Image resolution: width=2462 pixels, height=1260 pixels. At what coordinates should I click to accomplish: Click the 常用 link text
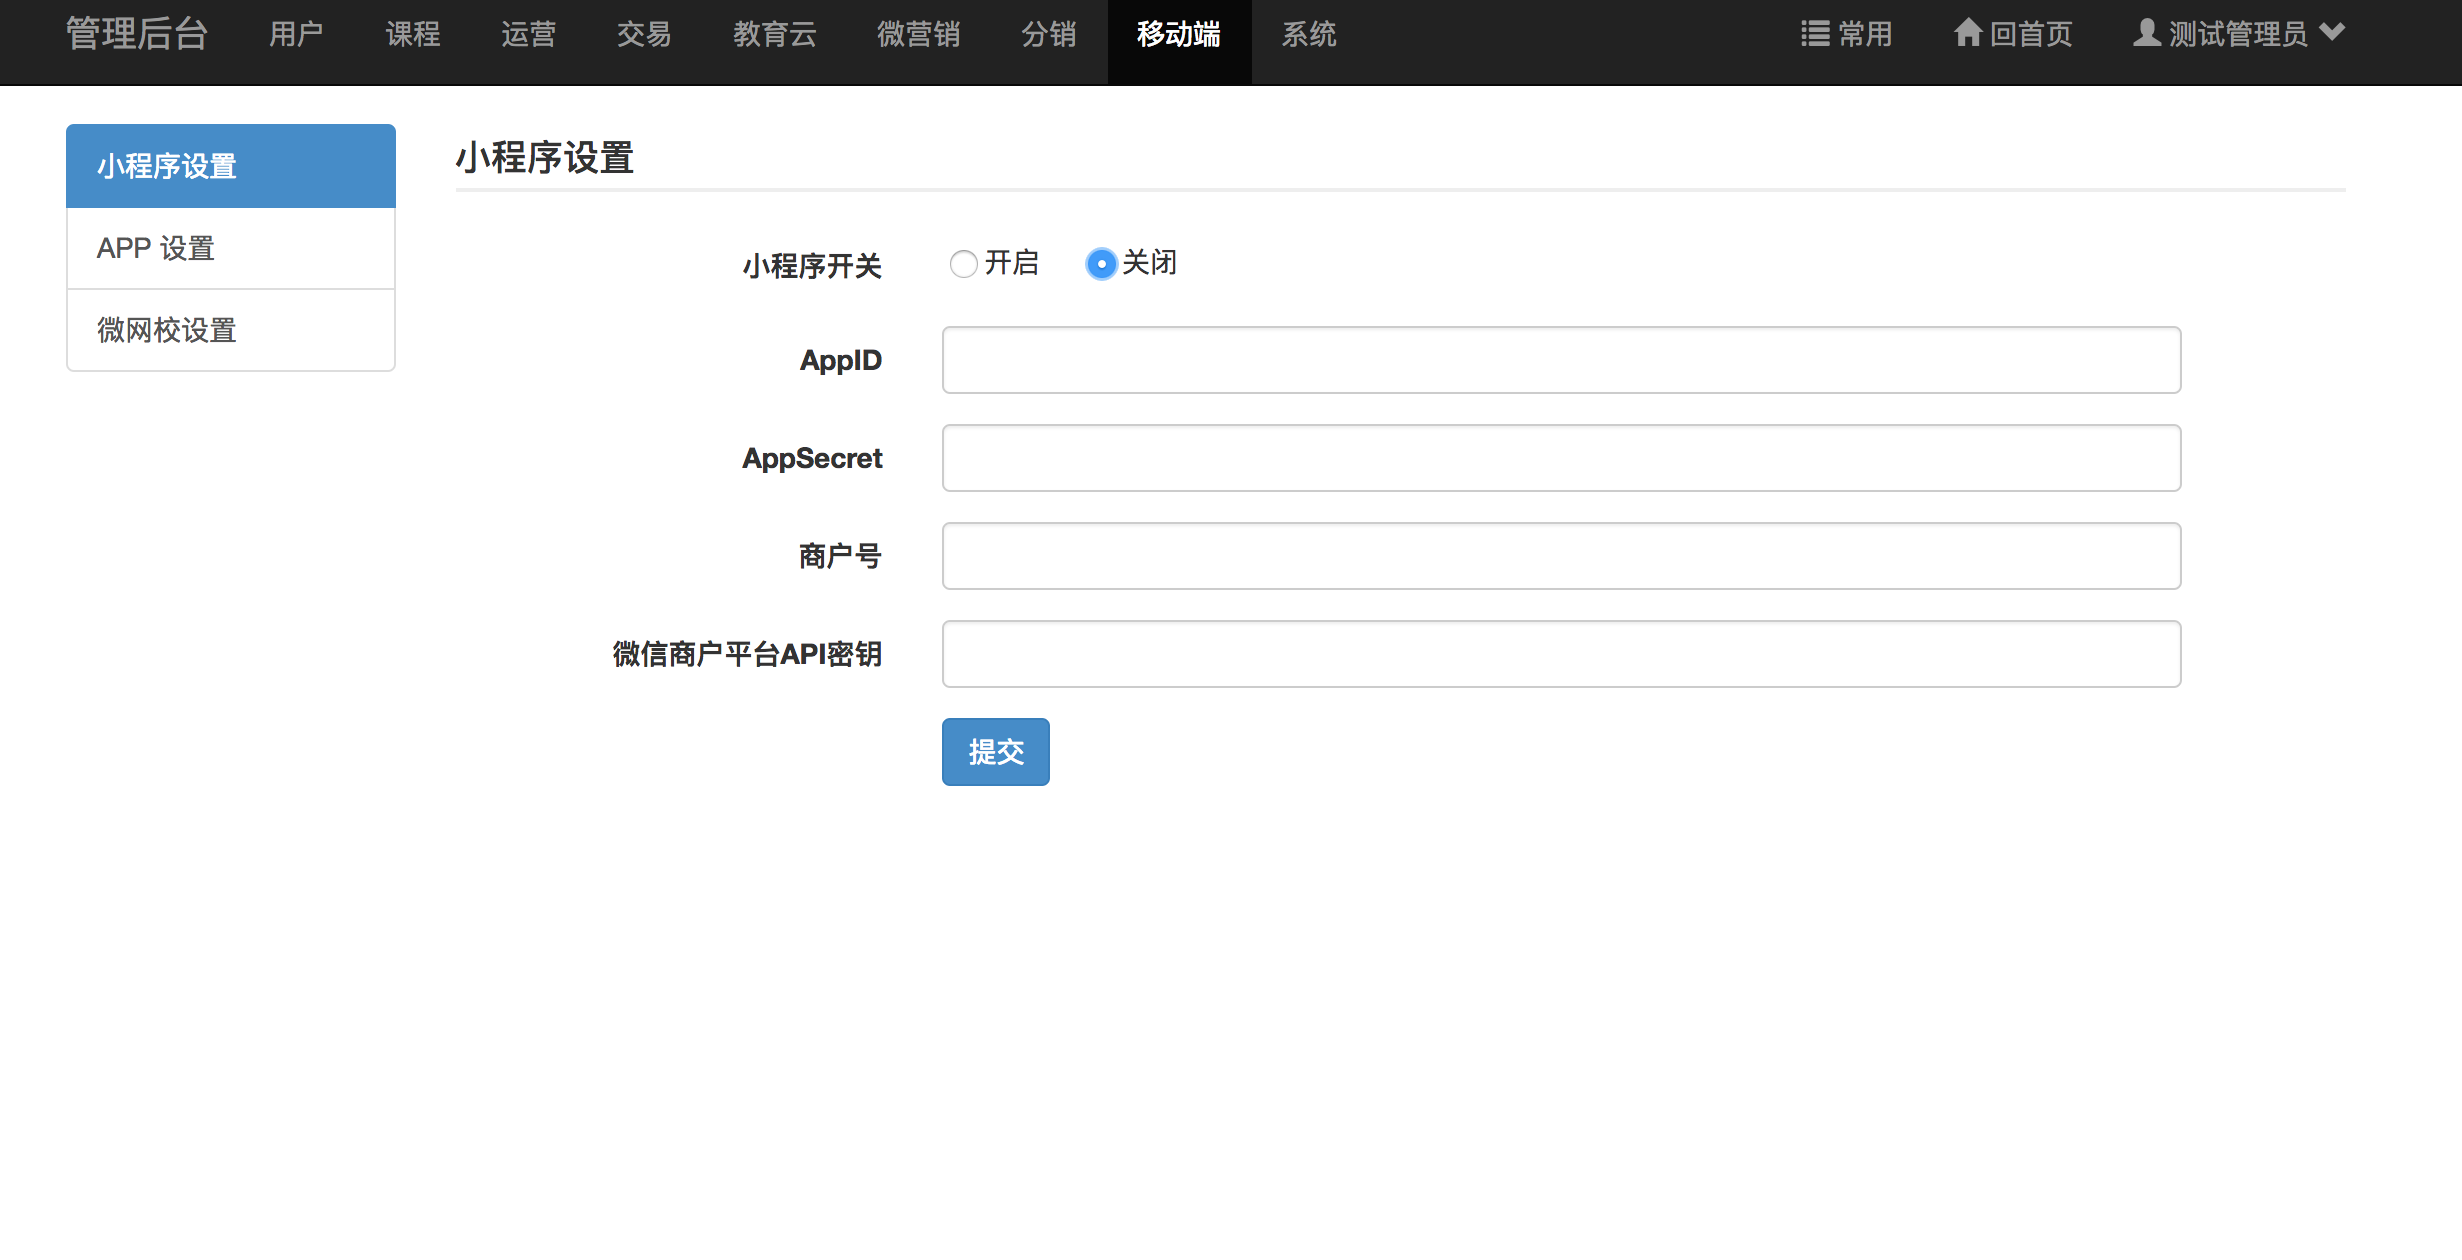(1866, 34)
